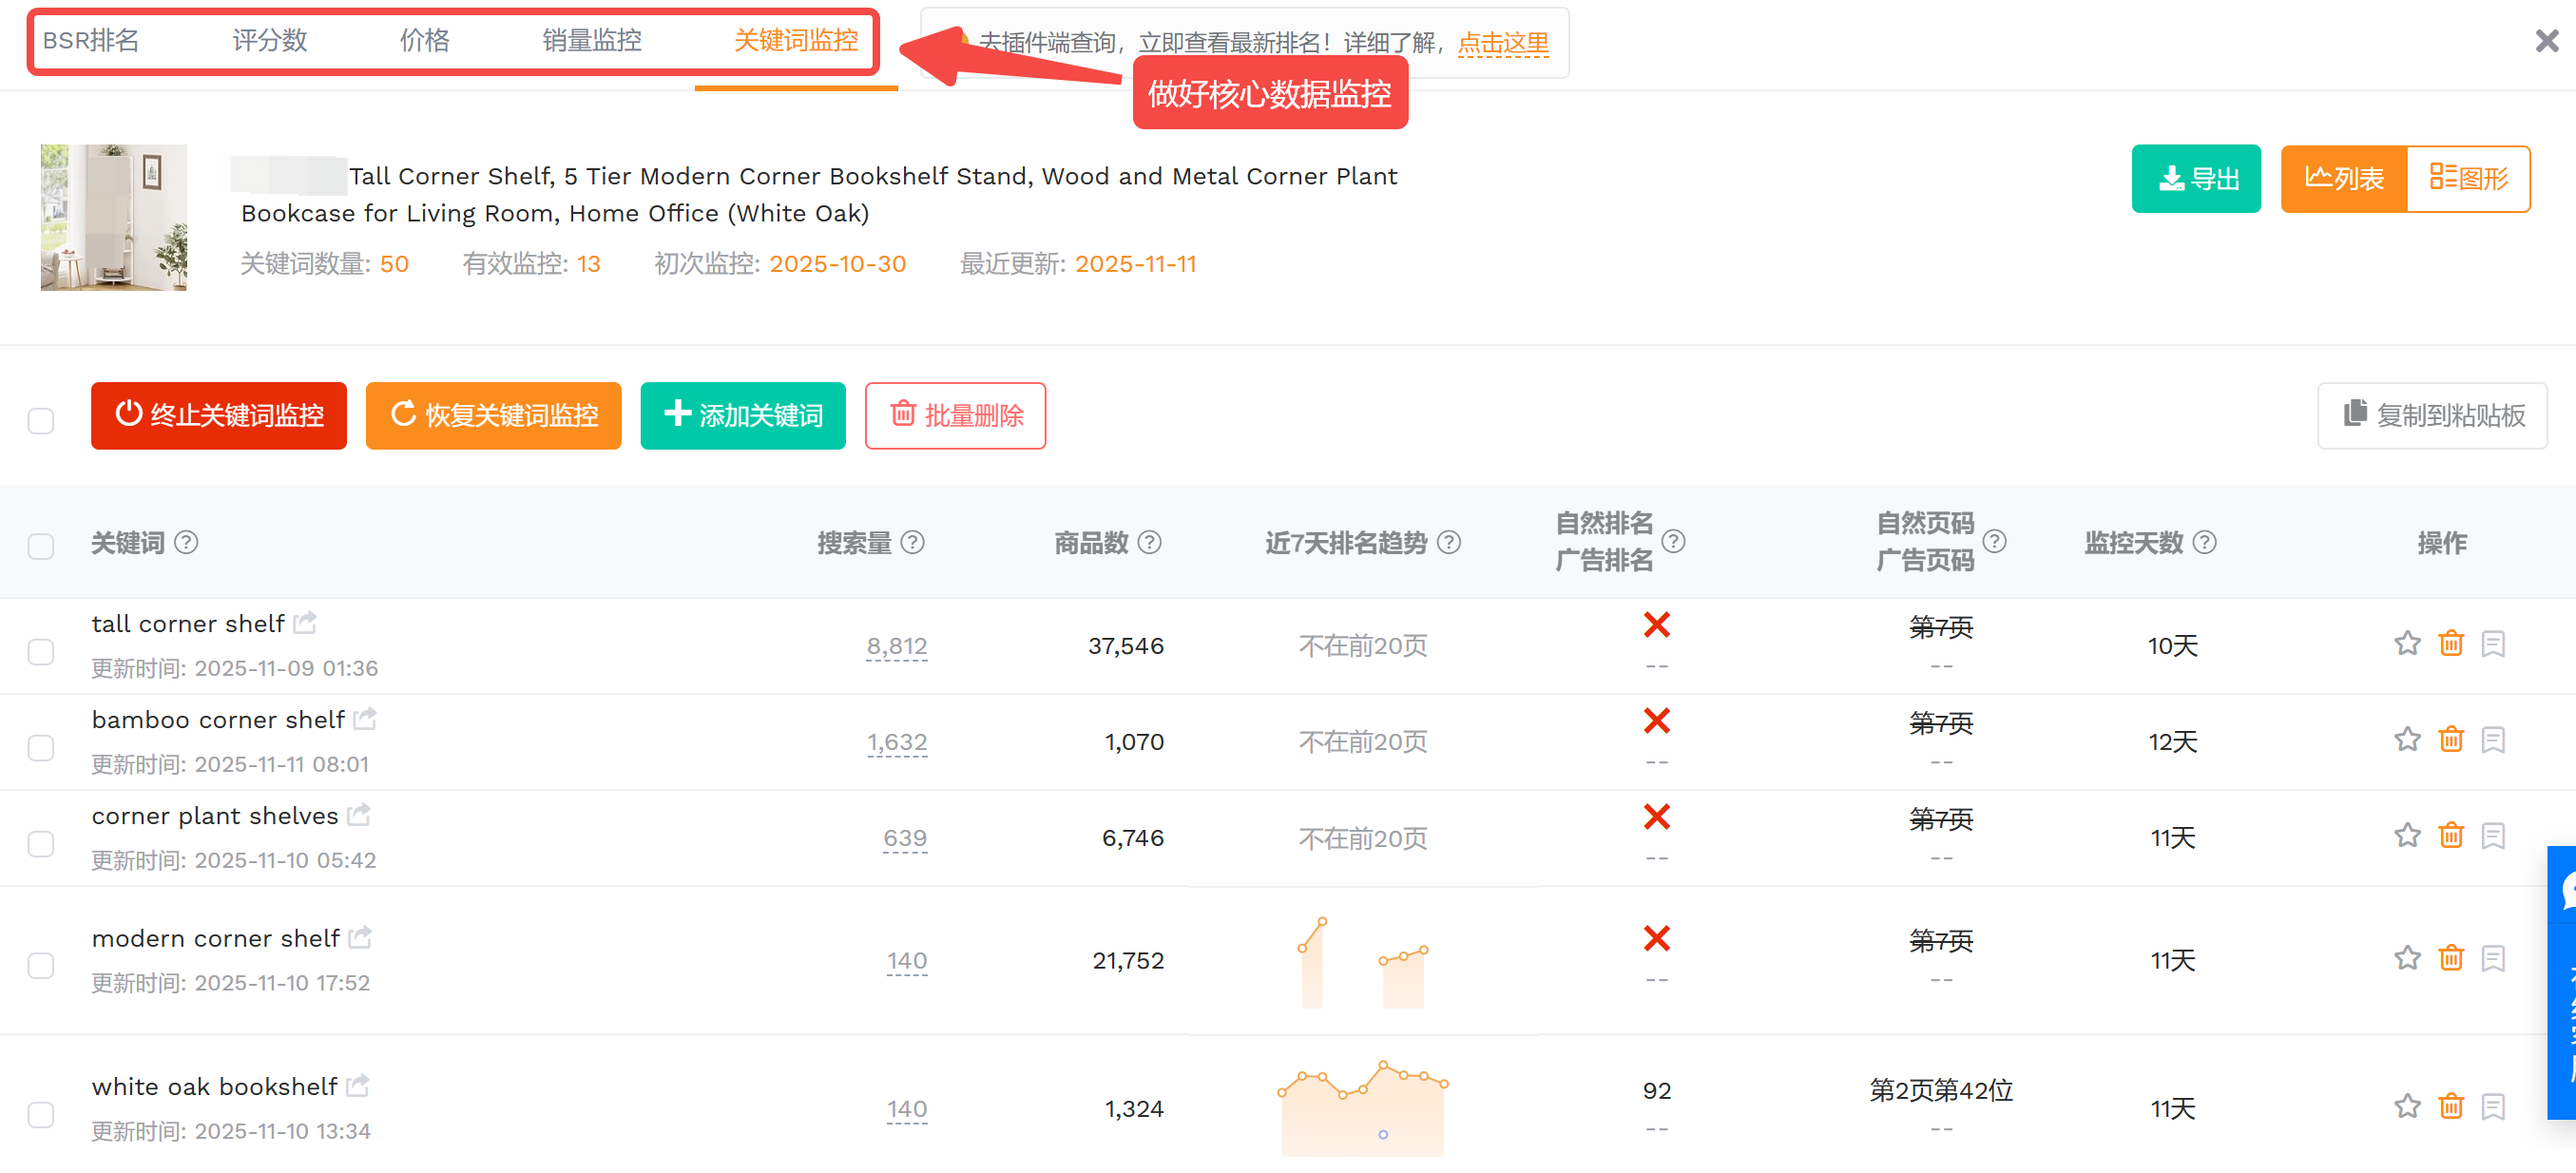Delete the bamboo corner shelf keyword
The image size is (2576, 1173).
tap(2450, 740)
